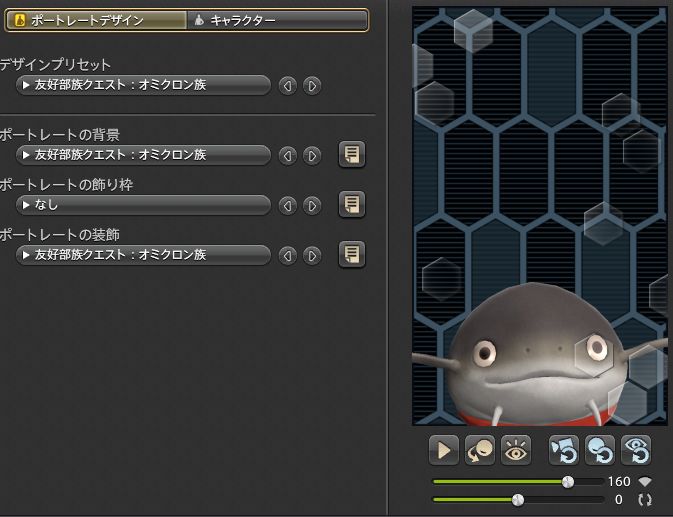Viewport: 673px width, 517px height.
Task: Reset eye gaze direction icon
Action: click(636, 450)
